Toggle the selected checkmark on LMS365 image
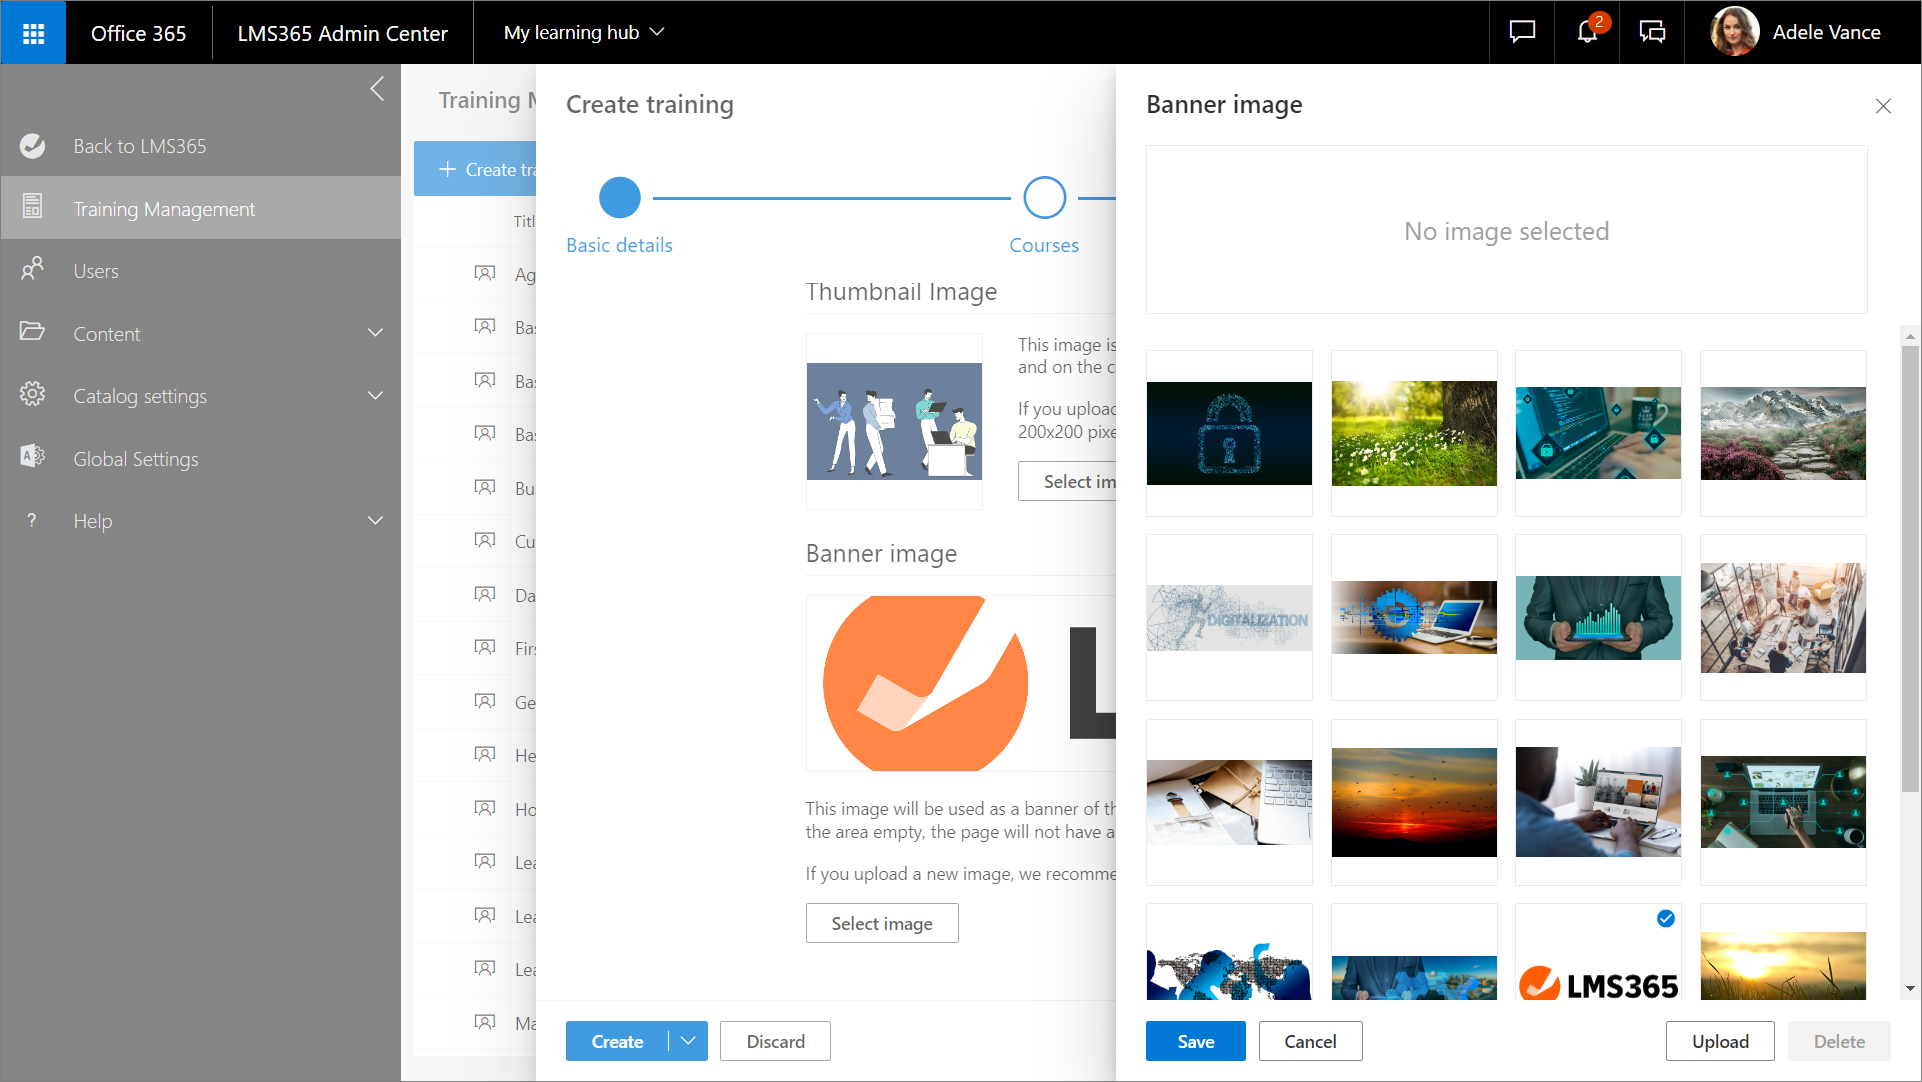The width and height of the screenshot is (1922, 1082). coord(1665,919)
